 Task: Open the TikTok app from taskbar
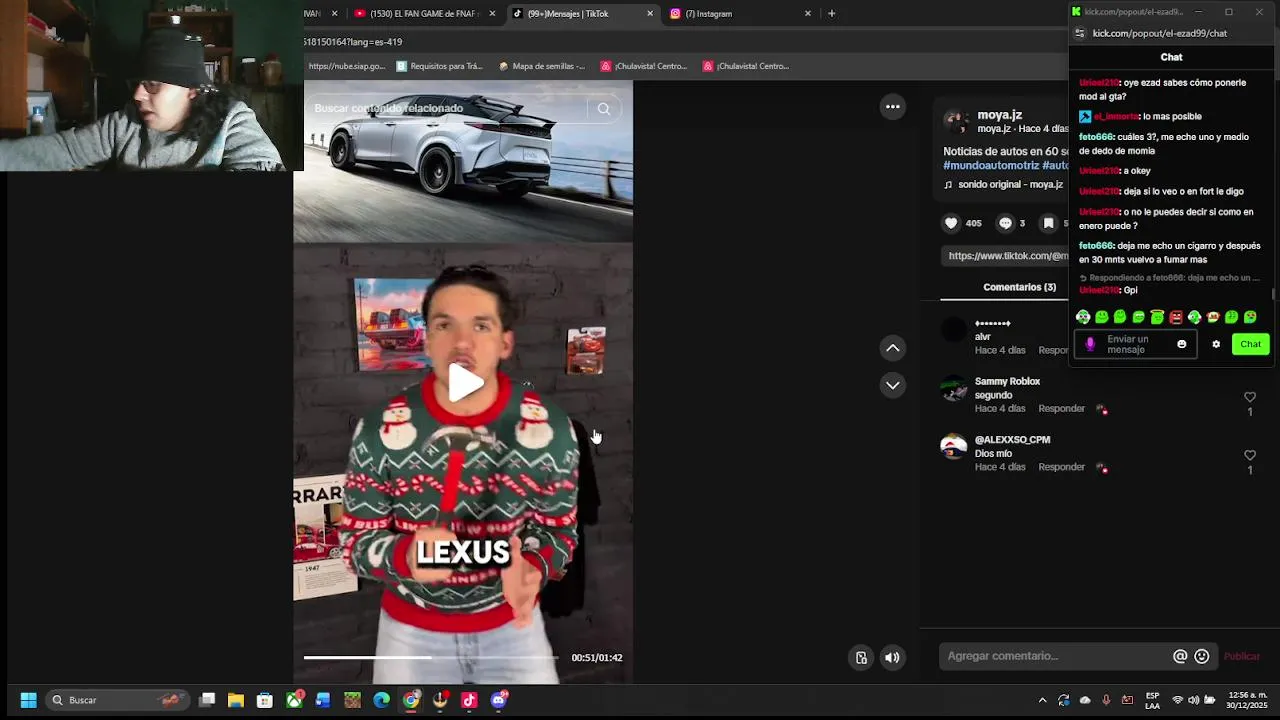pos(469,700)
